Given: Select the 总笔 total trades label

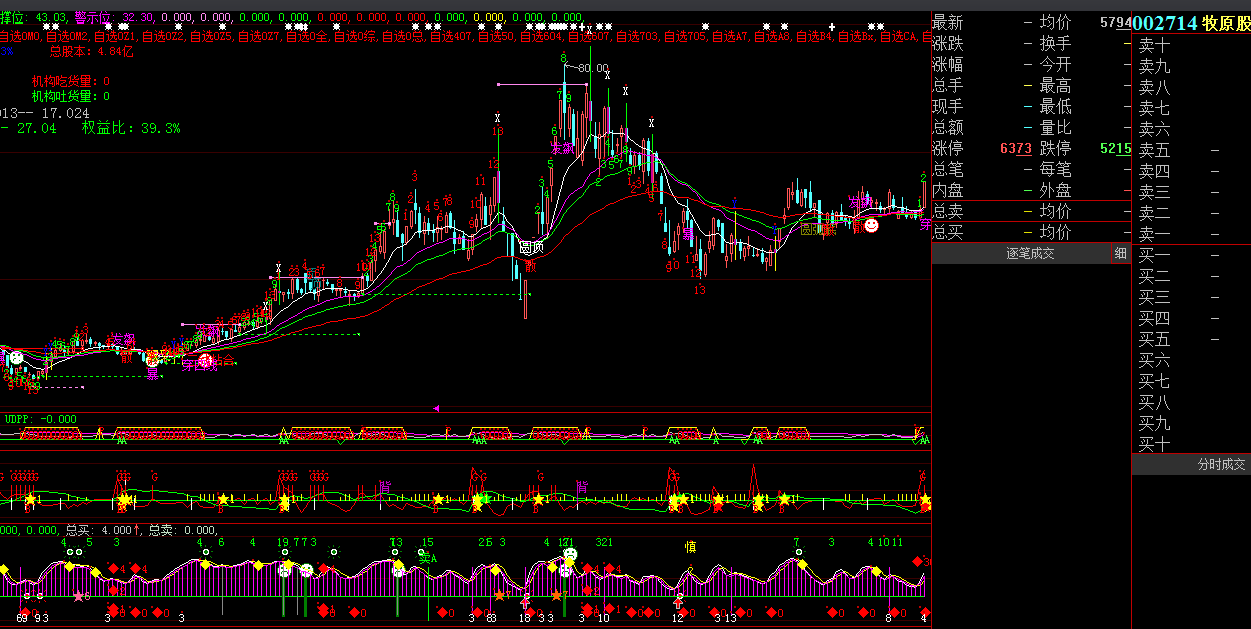Looking at the screenshot, I should point(948,170).
